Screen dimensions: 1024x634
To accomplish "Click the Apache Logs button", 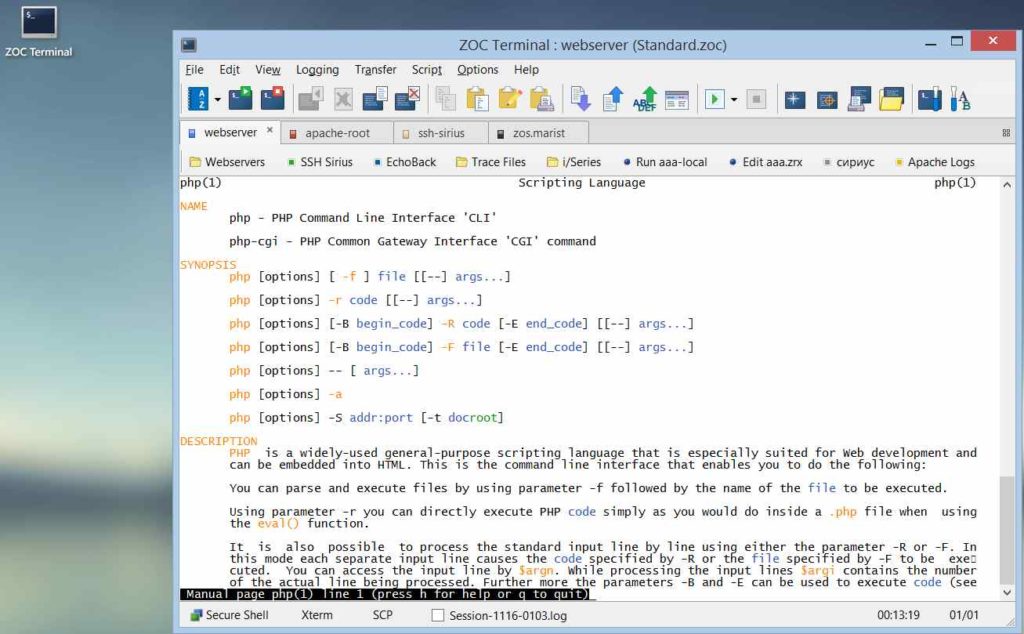I will tap(935, 162).
